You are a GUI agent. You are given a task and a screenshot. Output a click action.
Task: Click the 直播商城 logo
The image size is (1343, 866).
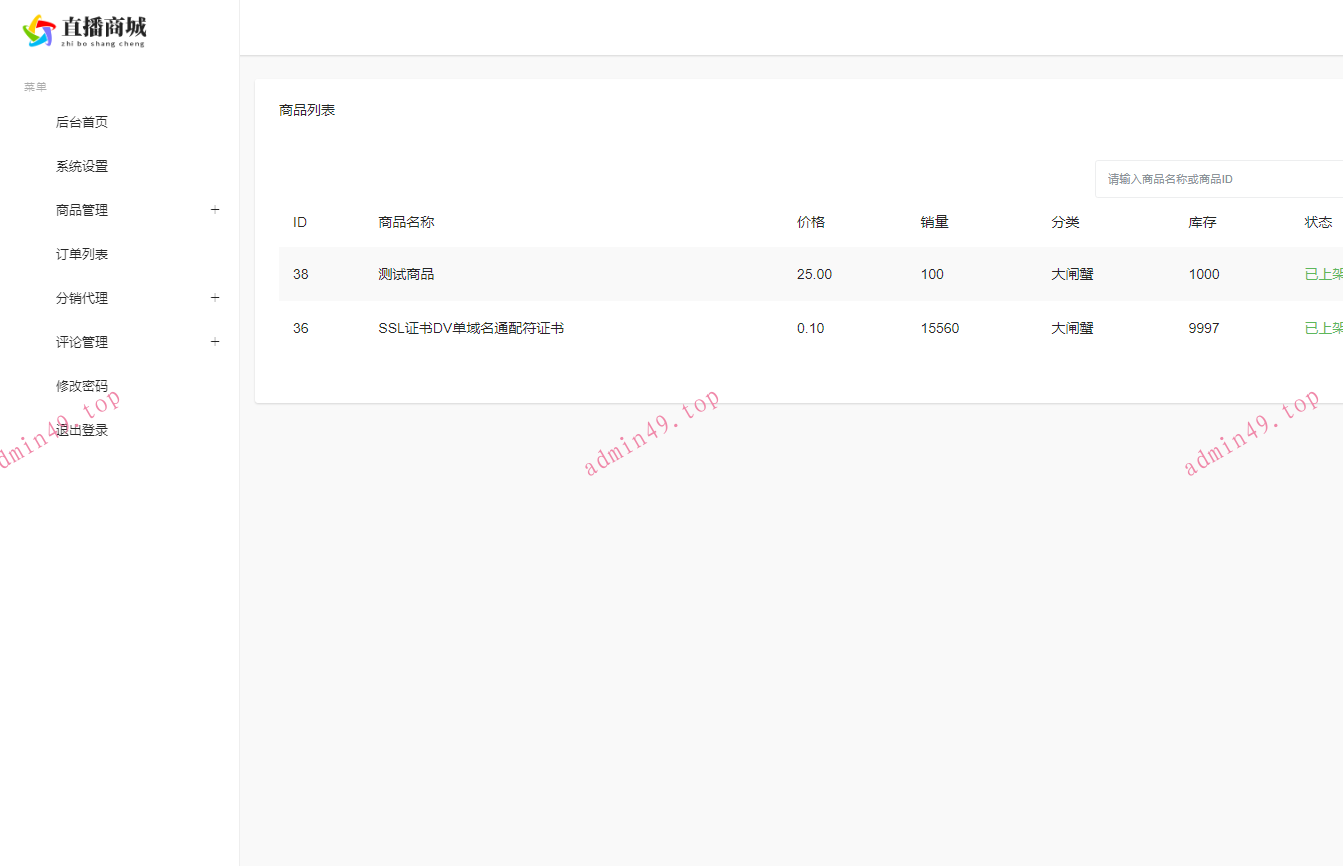pos(84,30)
